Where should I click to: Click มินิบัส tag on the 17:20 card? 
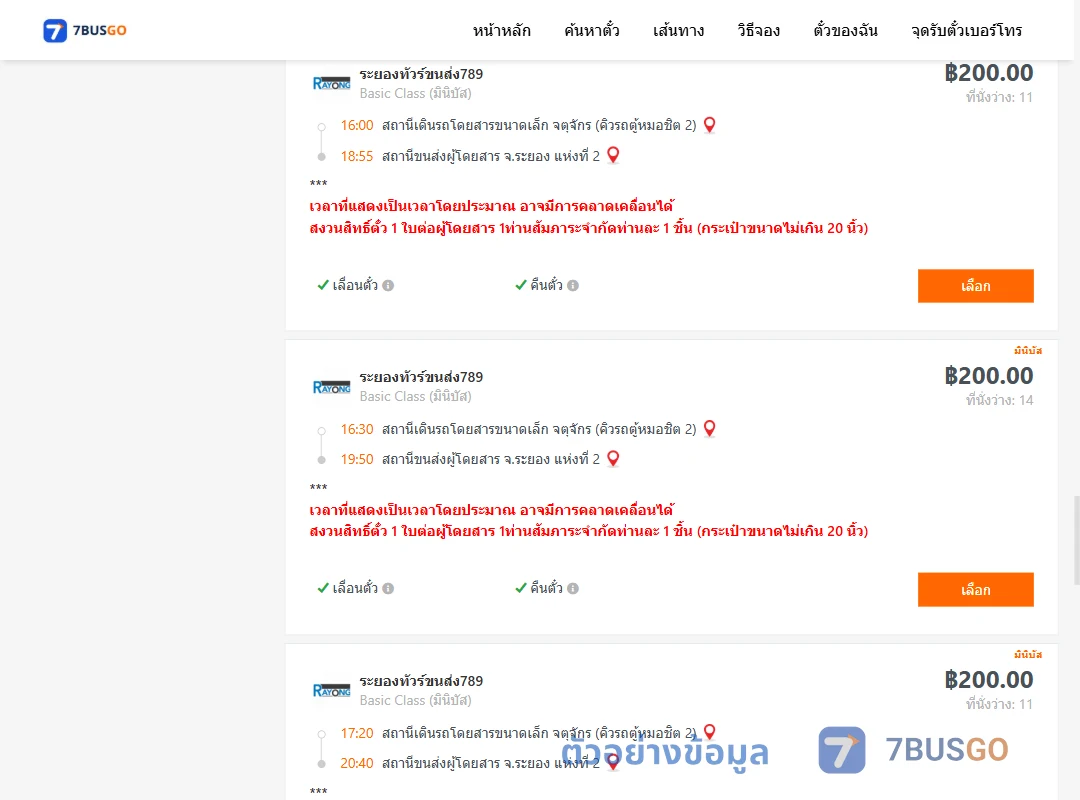point(1028,655)
